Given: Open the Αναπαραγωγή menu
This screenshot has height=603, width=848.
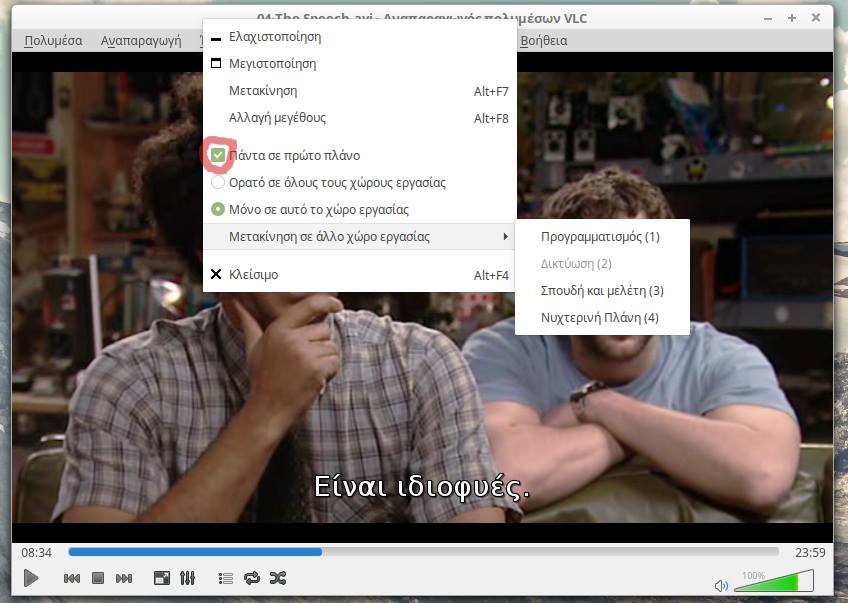Looking at the screenshot, I should point(141,41).
